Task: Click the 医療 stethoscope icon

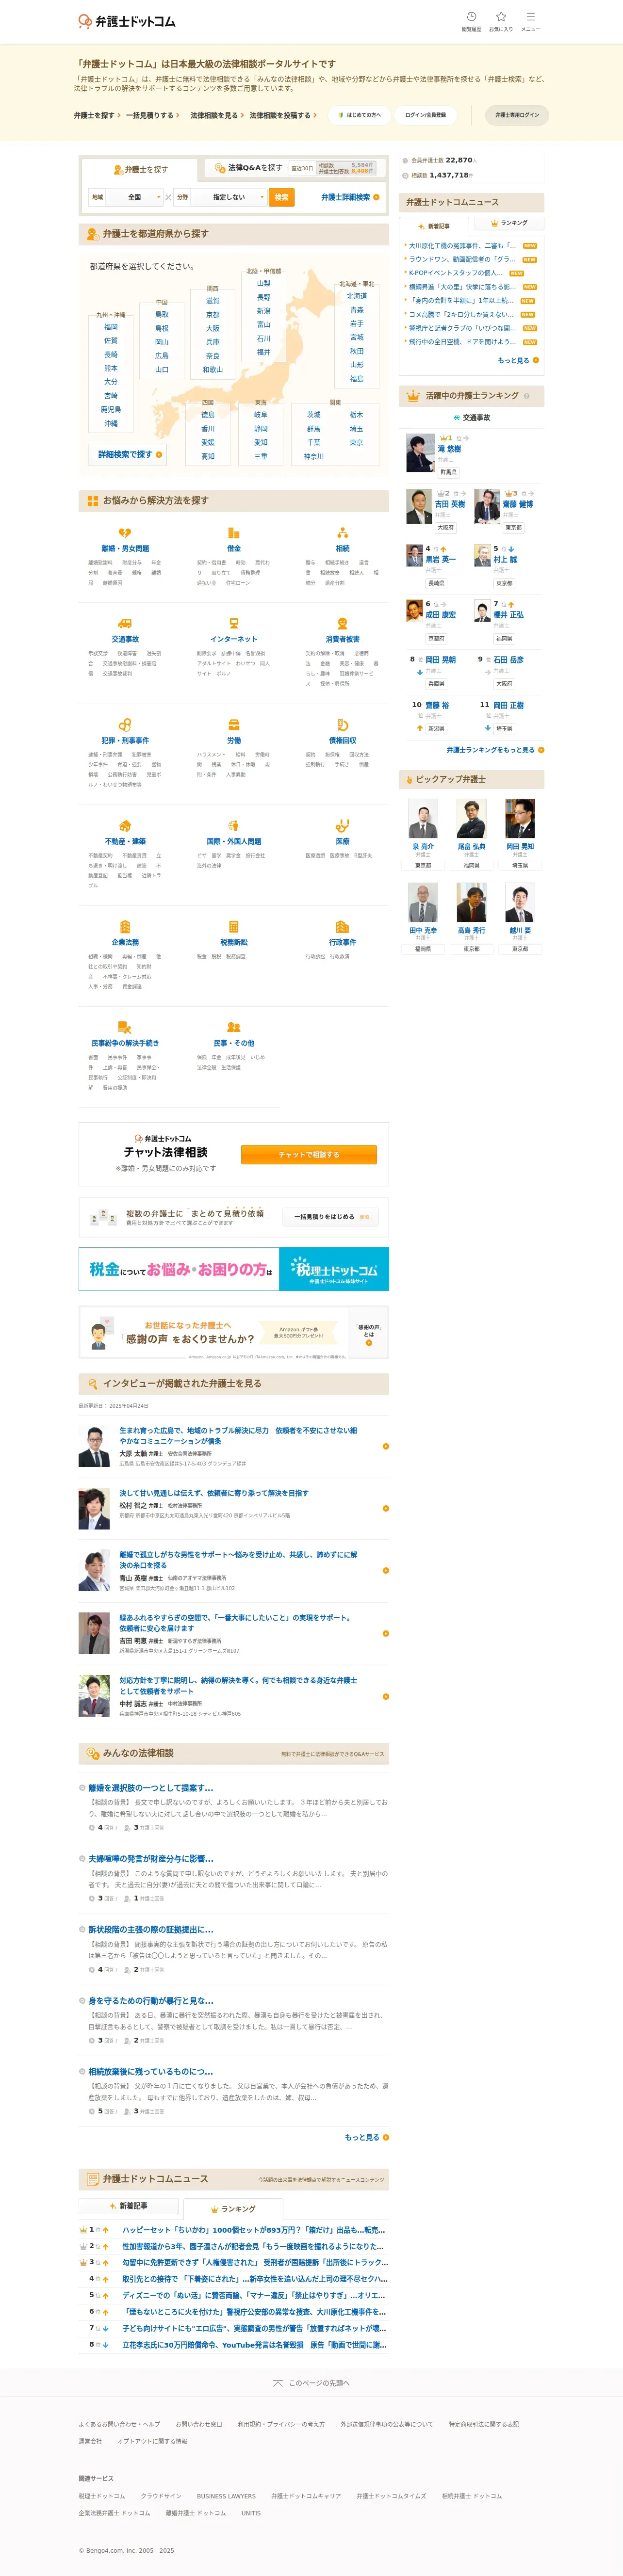Action: coord(342,825)
